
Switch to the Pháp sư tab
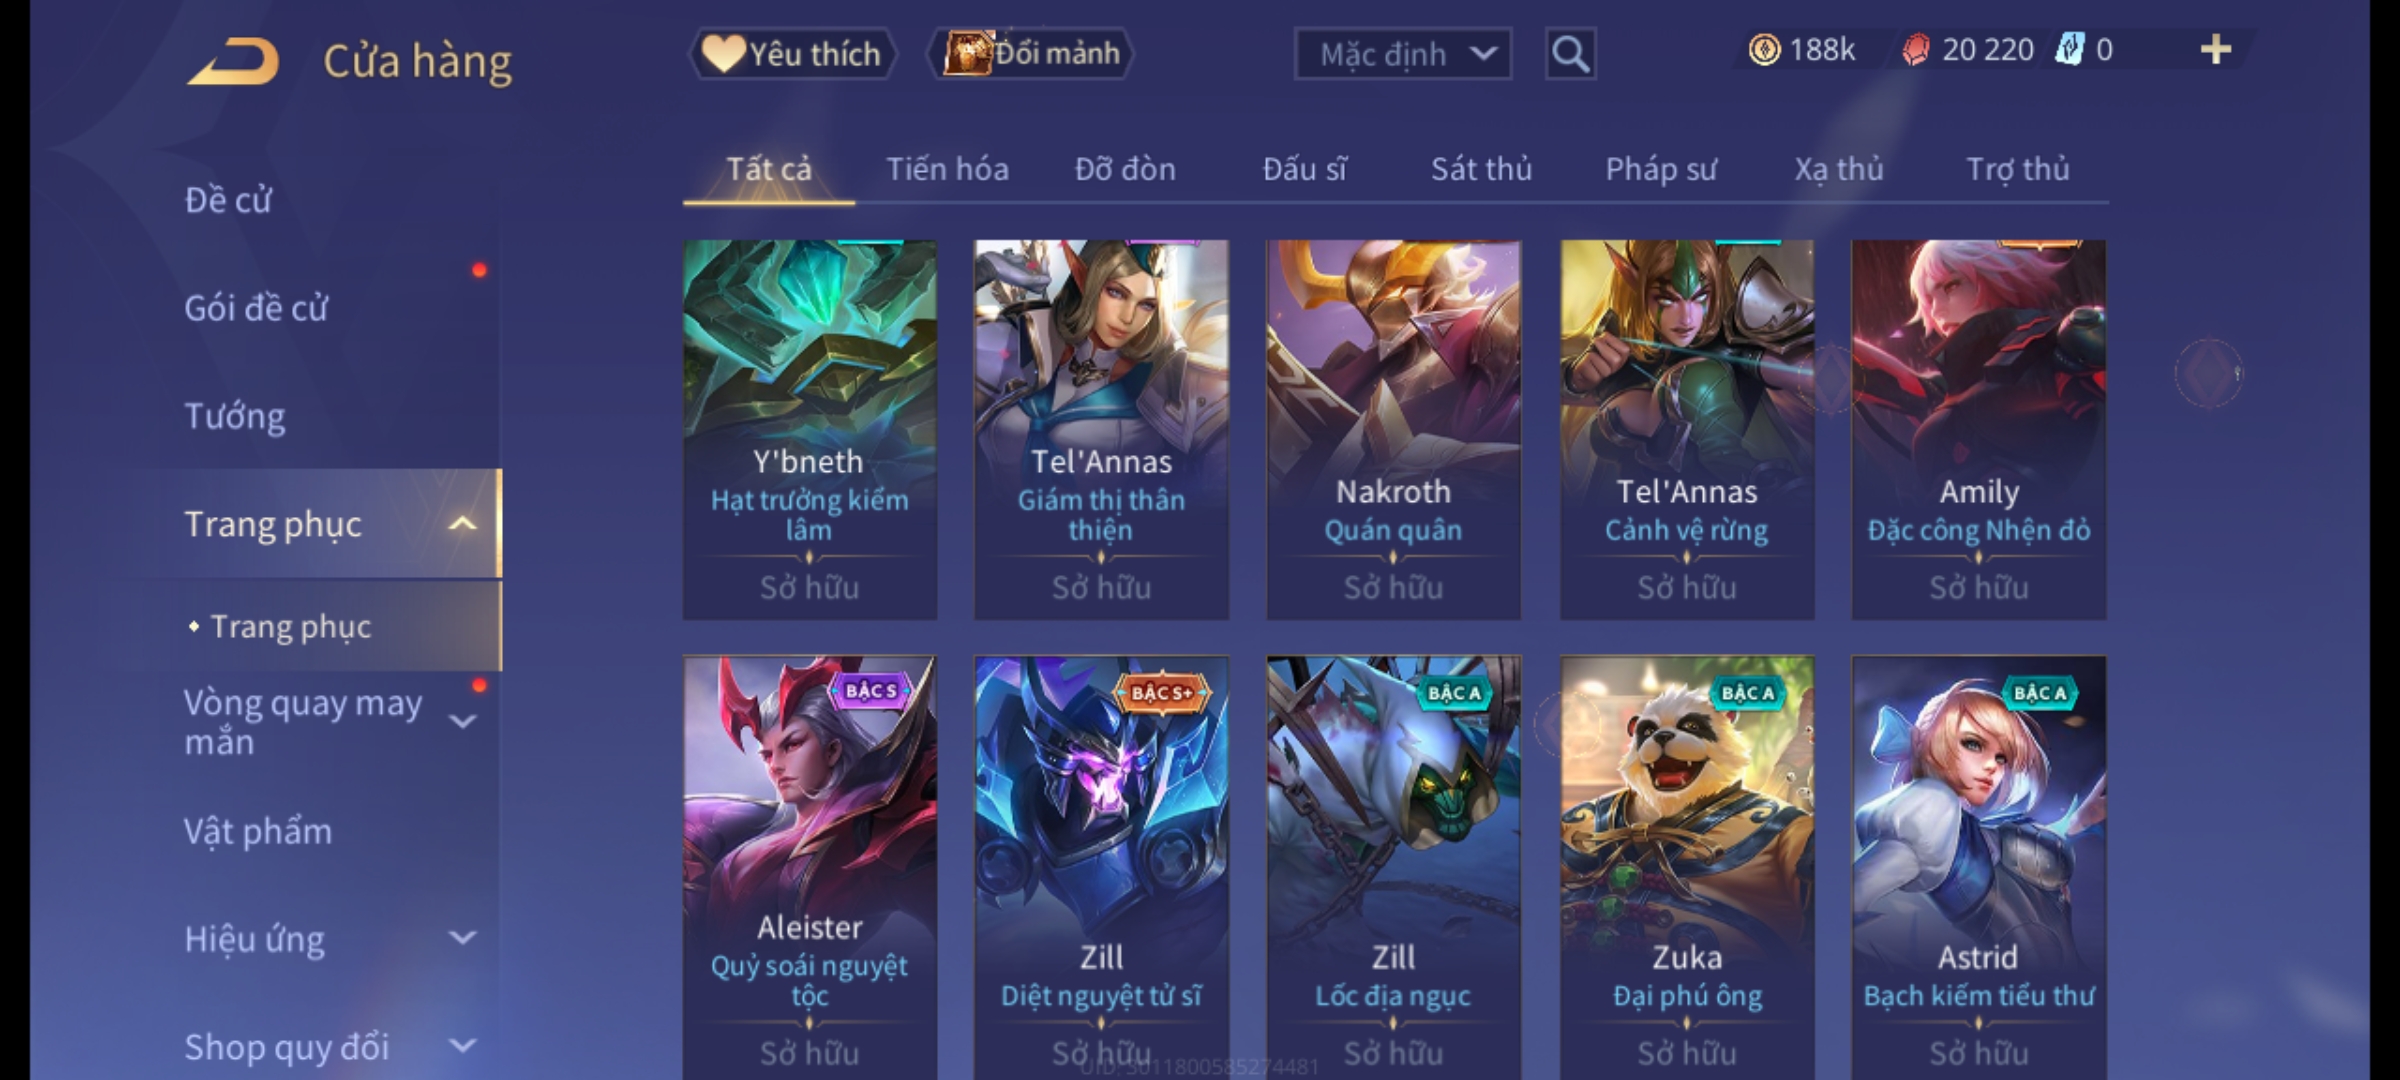(1660, 169)
